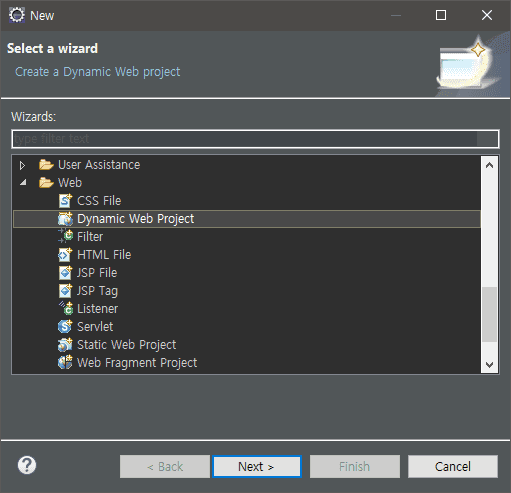Select the Listener wizard icon

(x=66, y=308)
